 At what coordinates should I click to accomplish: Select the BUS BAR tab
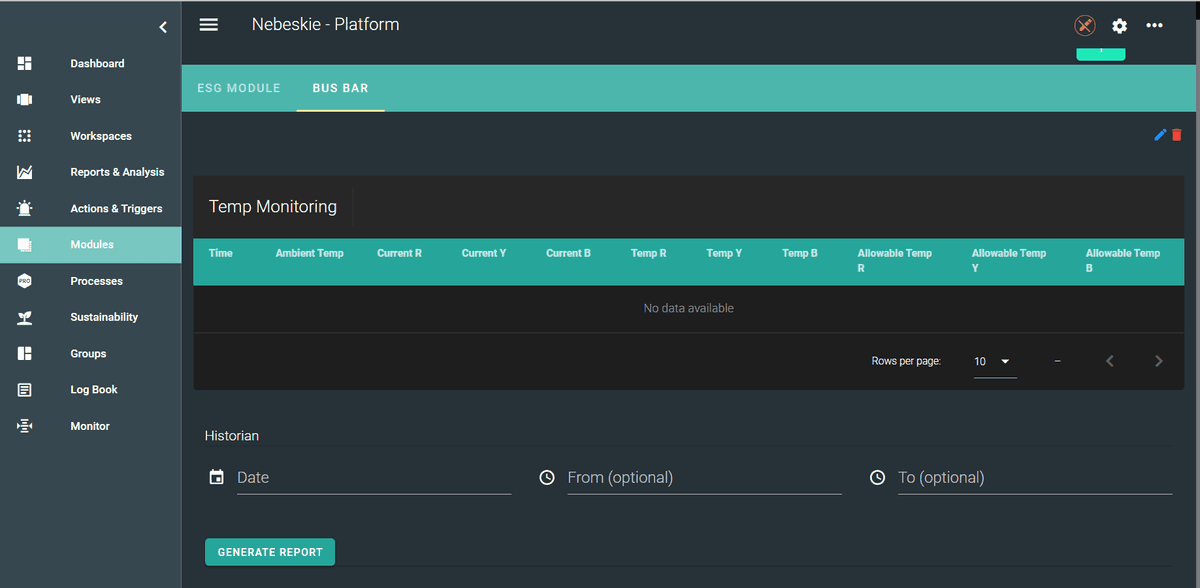coord(340,88)
